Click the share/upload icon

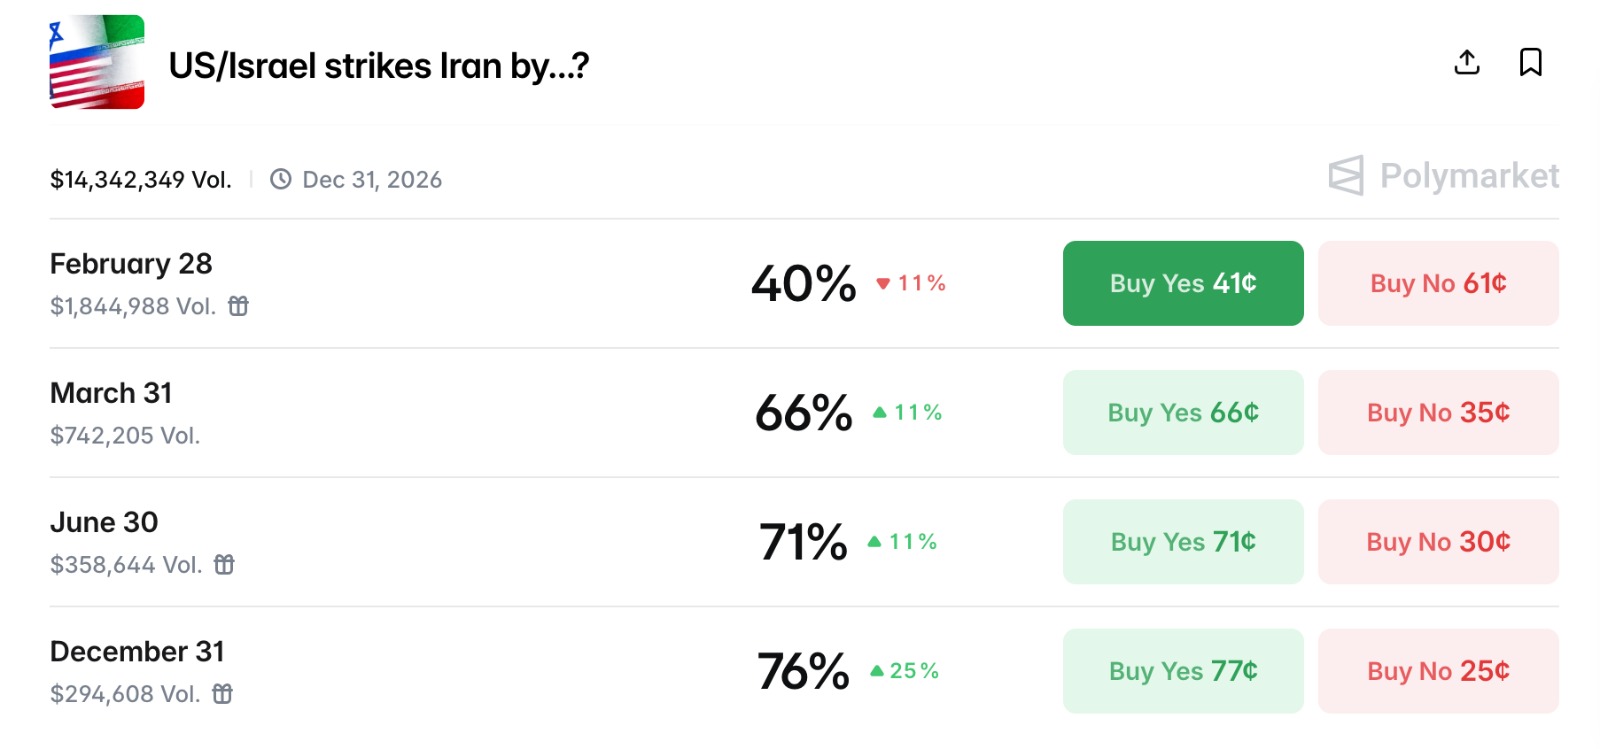tap(1467, 62)
